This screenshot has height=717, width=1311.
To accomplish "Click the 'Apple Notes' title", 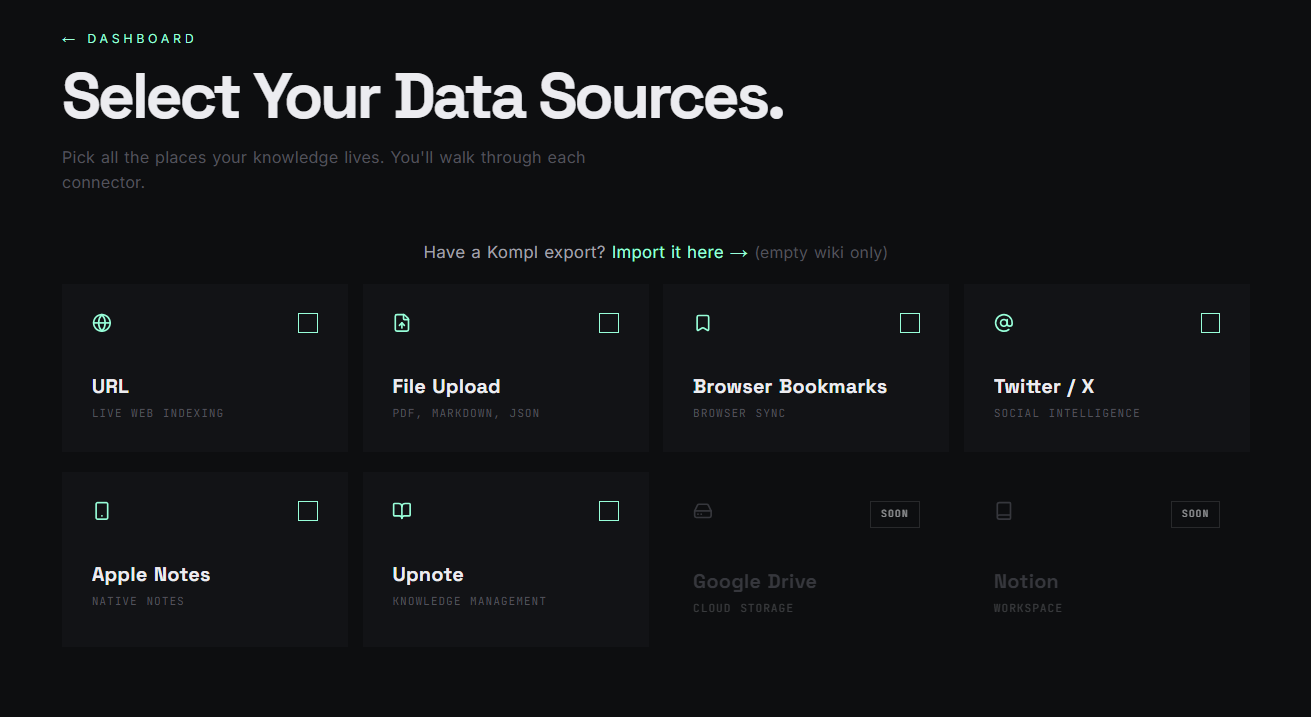I will click(151, 575).
